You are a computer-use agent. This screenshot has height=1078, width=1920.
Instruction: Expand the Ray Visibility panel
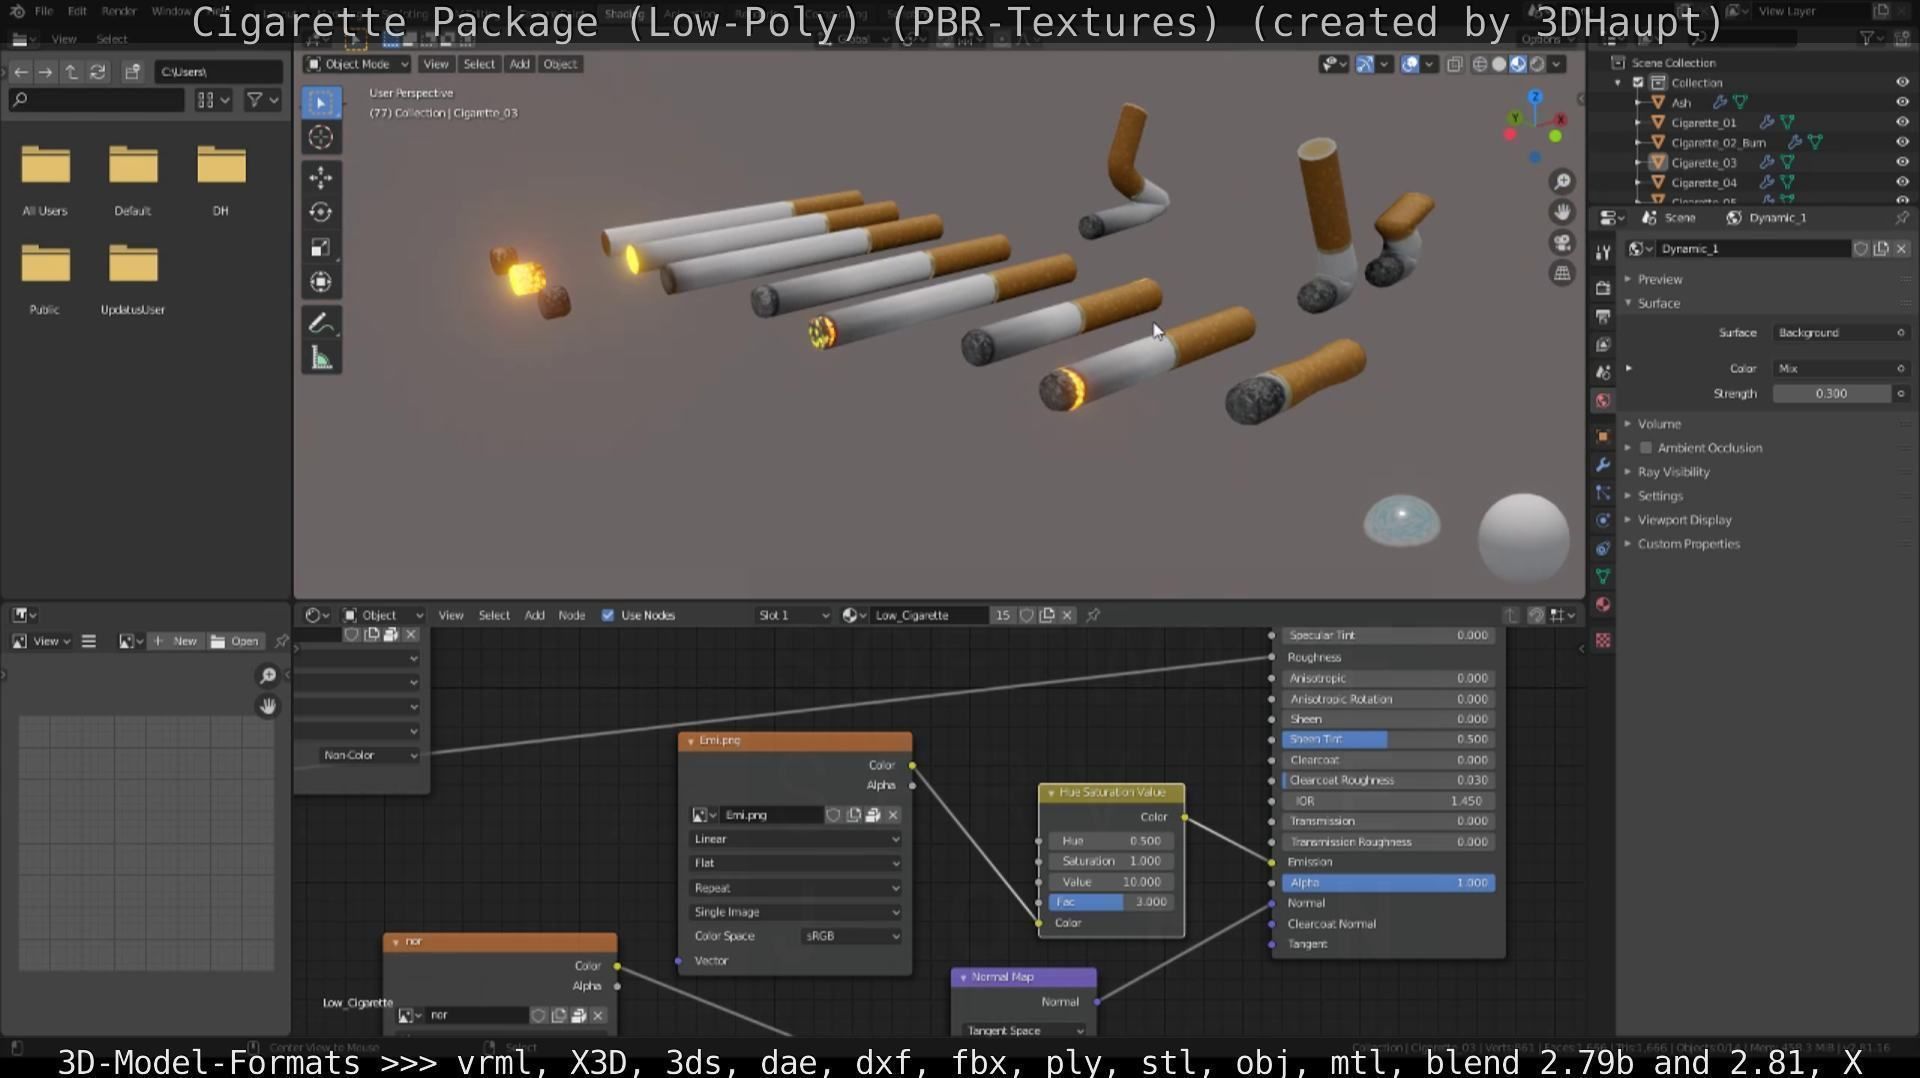coord(1673,472)
